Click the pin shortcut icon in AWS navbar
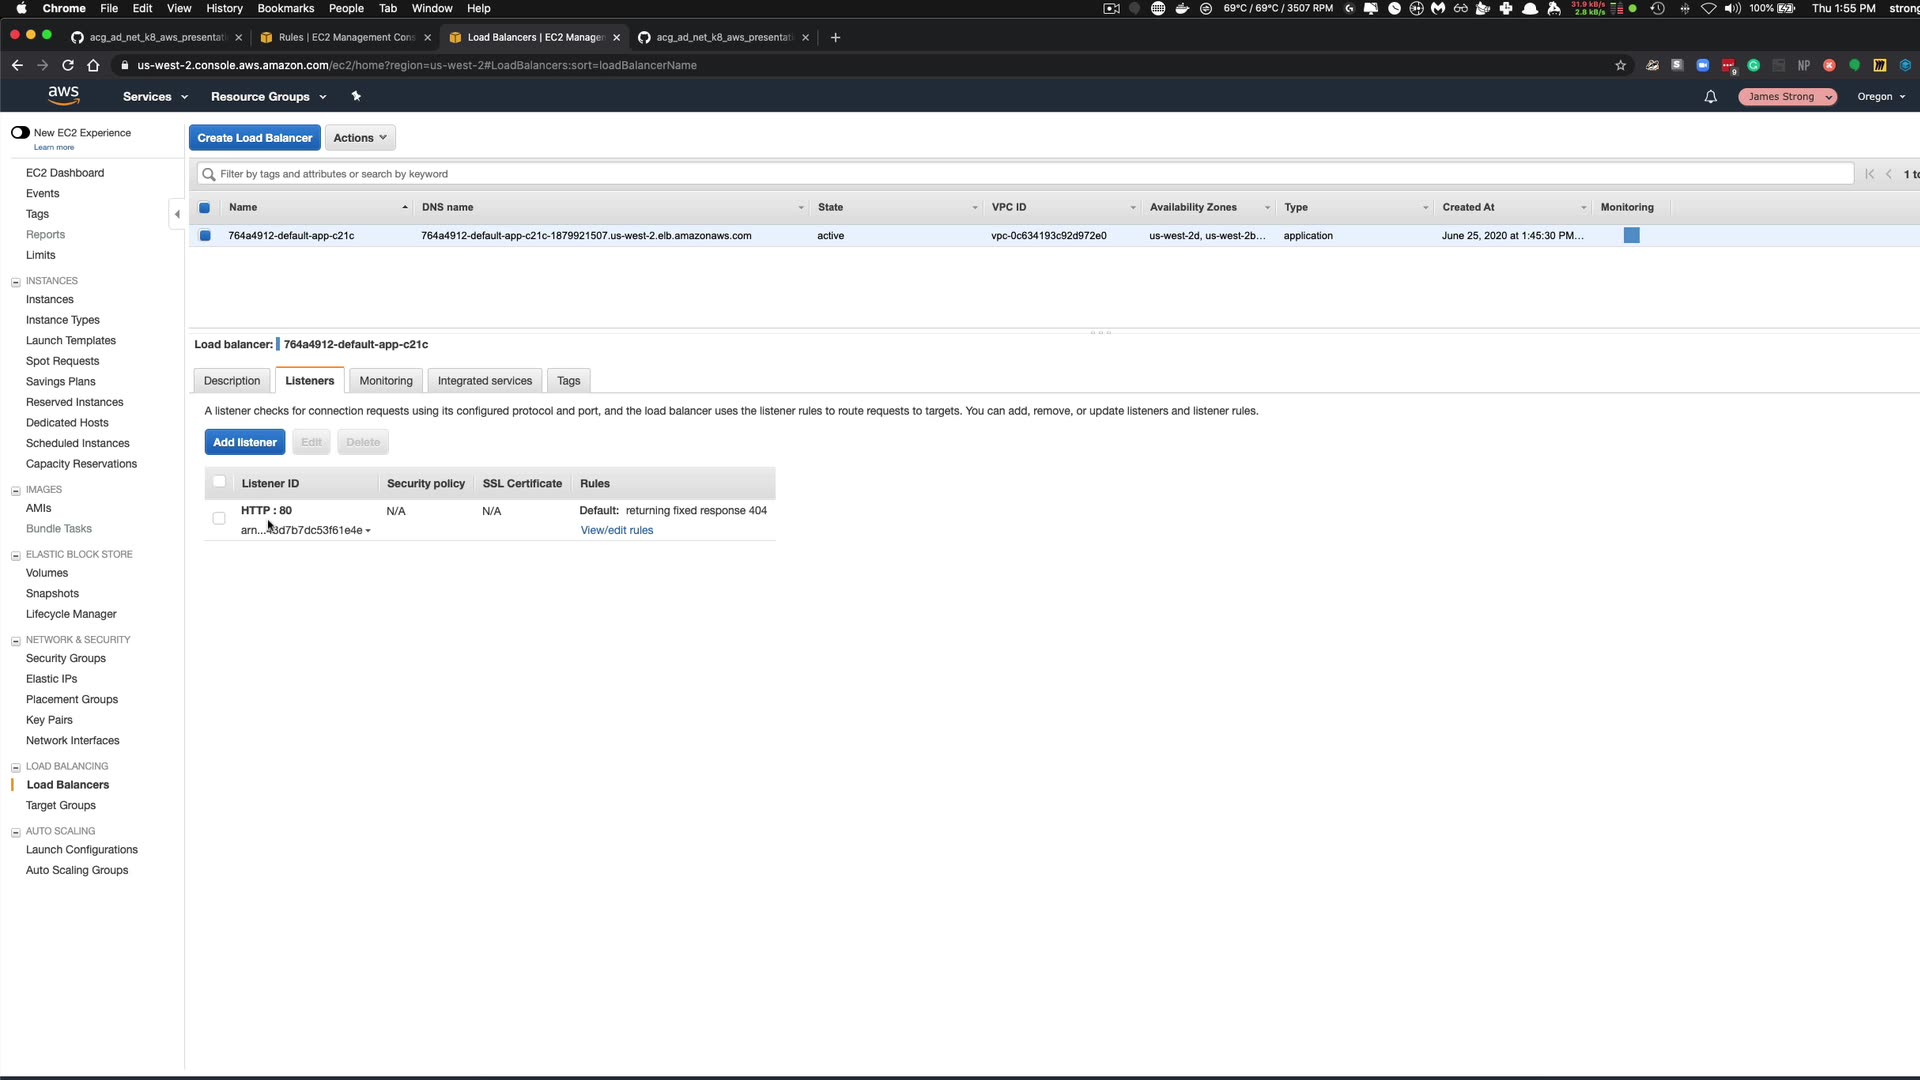Image resolution: width=1920 pixels, height=1080 pixels. tap(356, 96)
